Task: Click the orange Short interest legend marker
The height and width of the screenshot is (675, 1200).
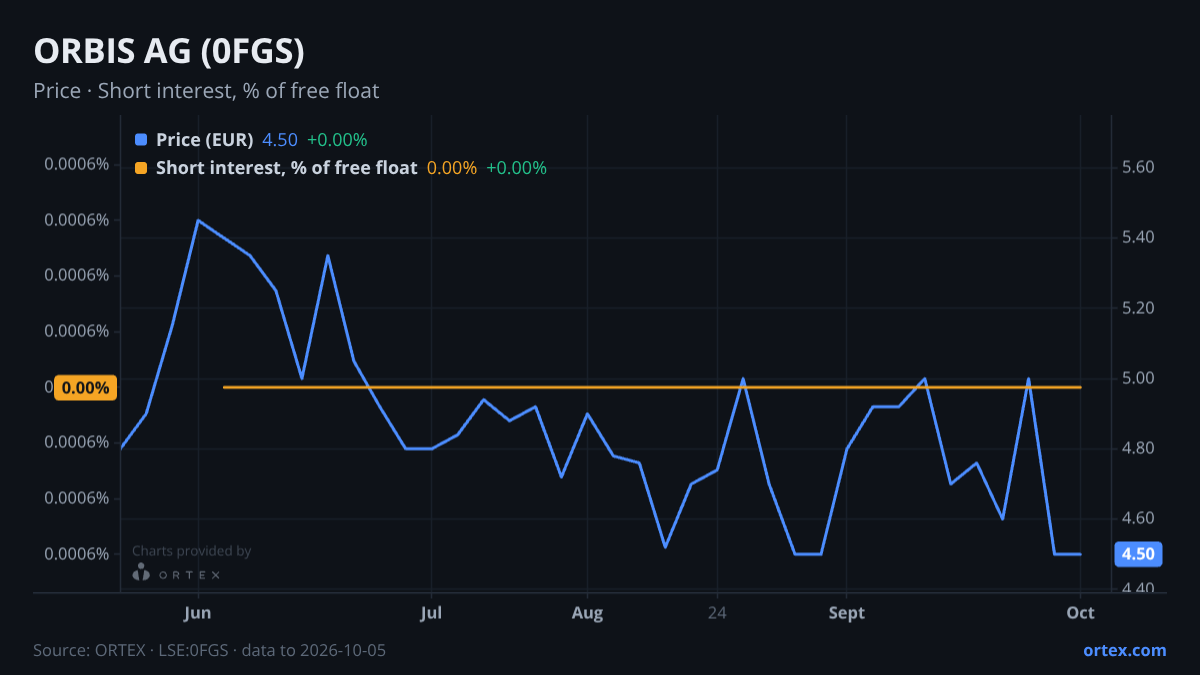Action: point(141,168)
